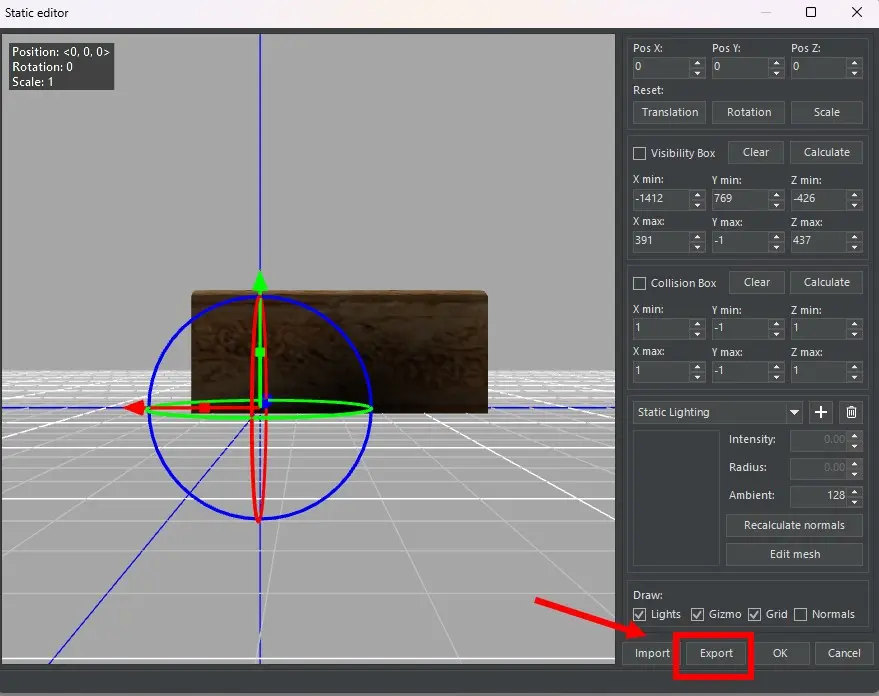Enable the Visibility Box checkbox
The image size is (879, 696).
(640, 154)
